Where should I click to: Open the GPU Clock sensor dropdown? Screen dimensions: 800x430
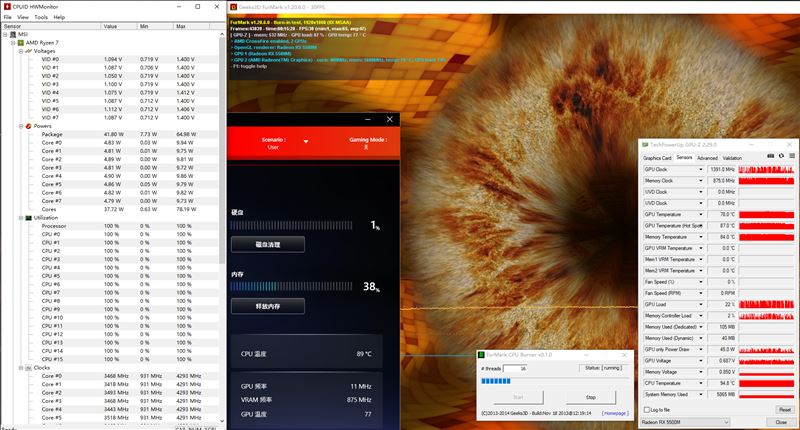(701, 169)
